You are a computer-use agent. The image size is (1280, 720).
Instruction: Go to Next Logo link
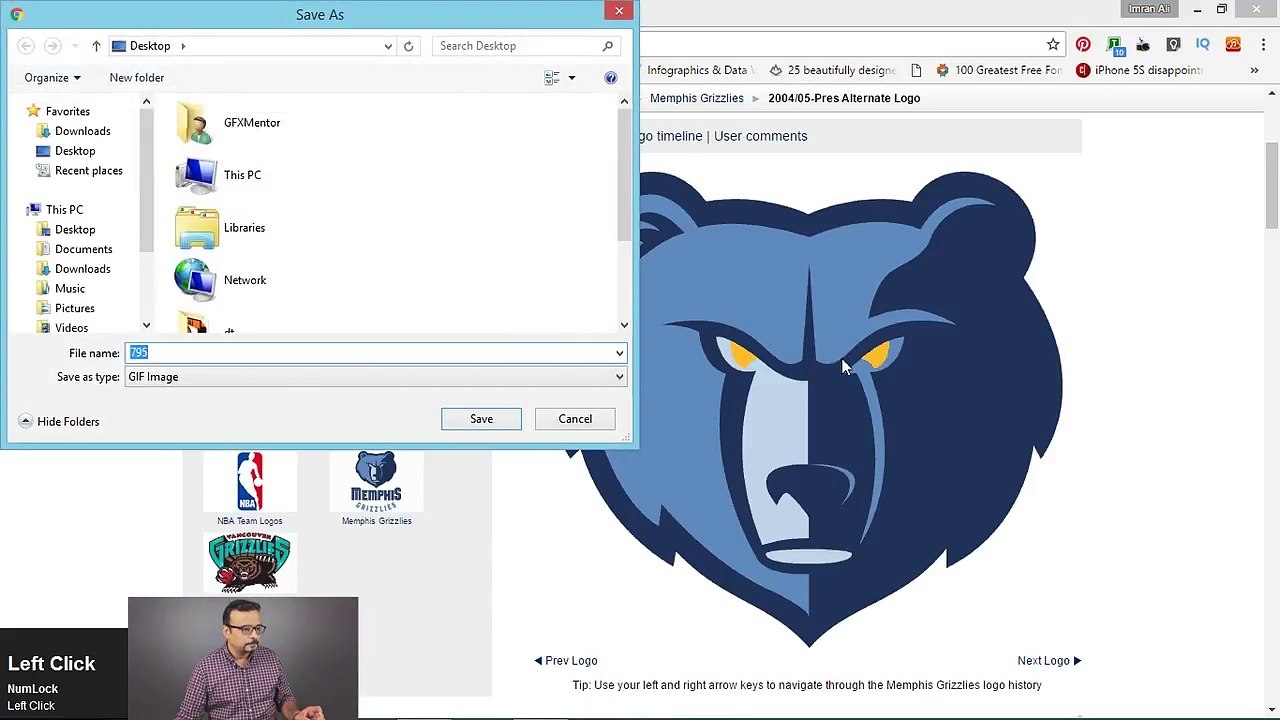click(1049, 661)
